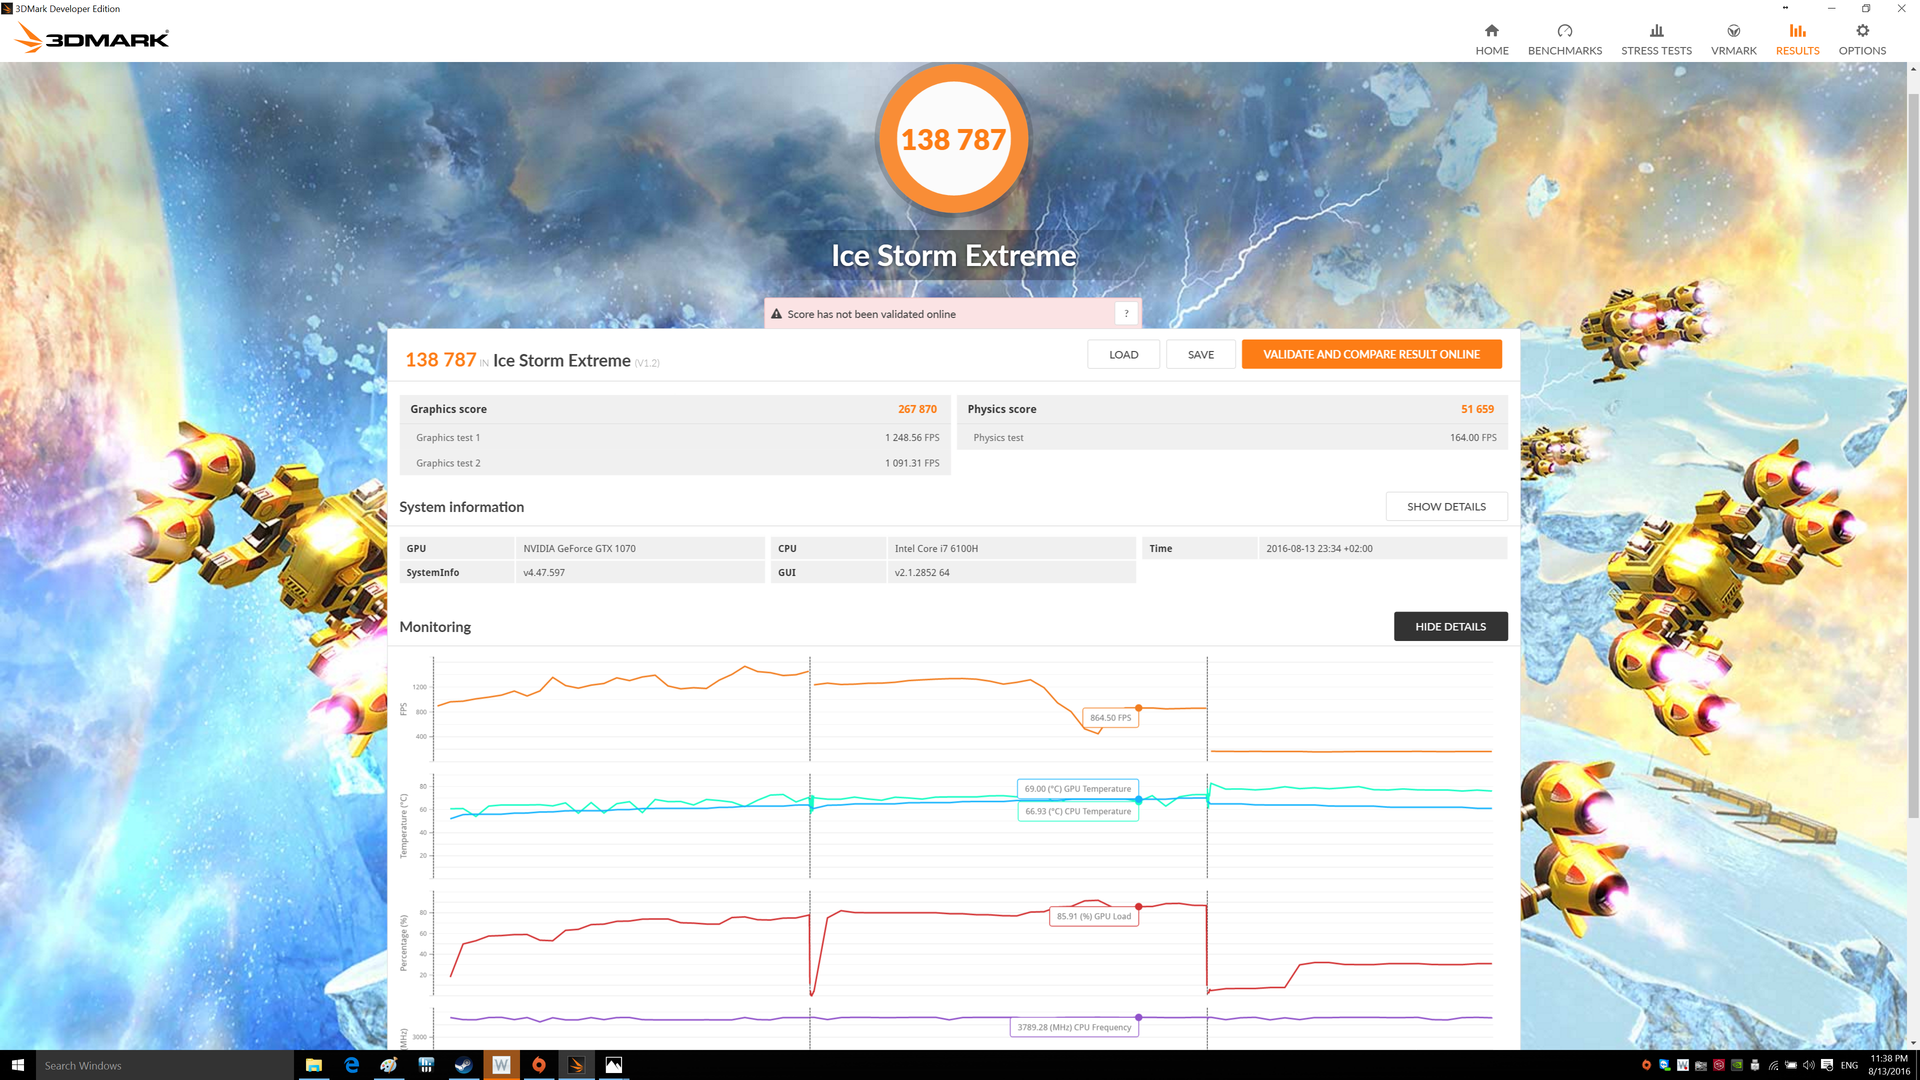Open Options gear icon
Image resolution: width=1920 pixels, height=1080 pixels.
(1862, 31)
